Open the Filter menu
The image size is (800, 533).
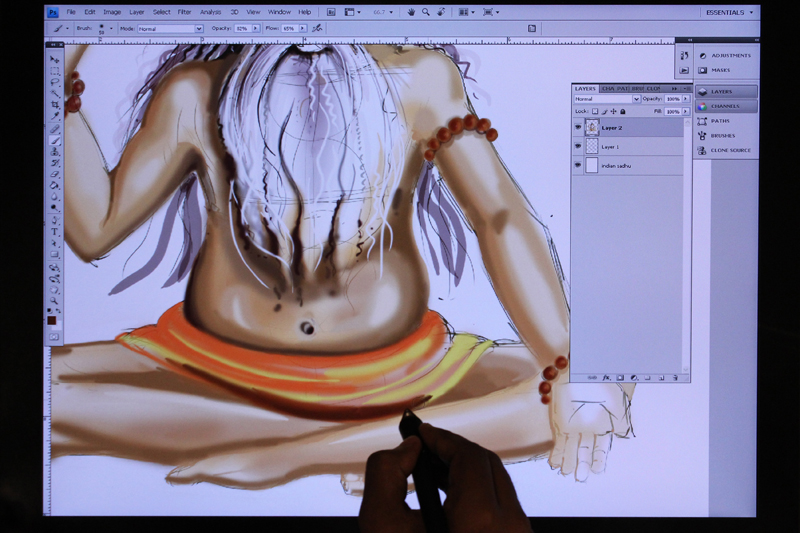(184, 12)
